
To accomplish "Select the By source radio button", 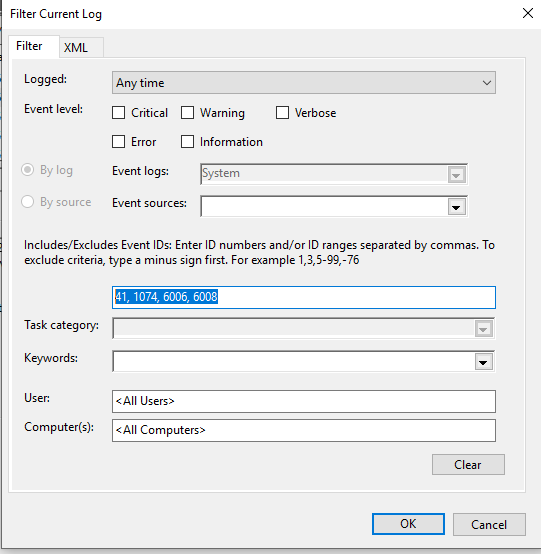I will click(x=28, y=202).
